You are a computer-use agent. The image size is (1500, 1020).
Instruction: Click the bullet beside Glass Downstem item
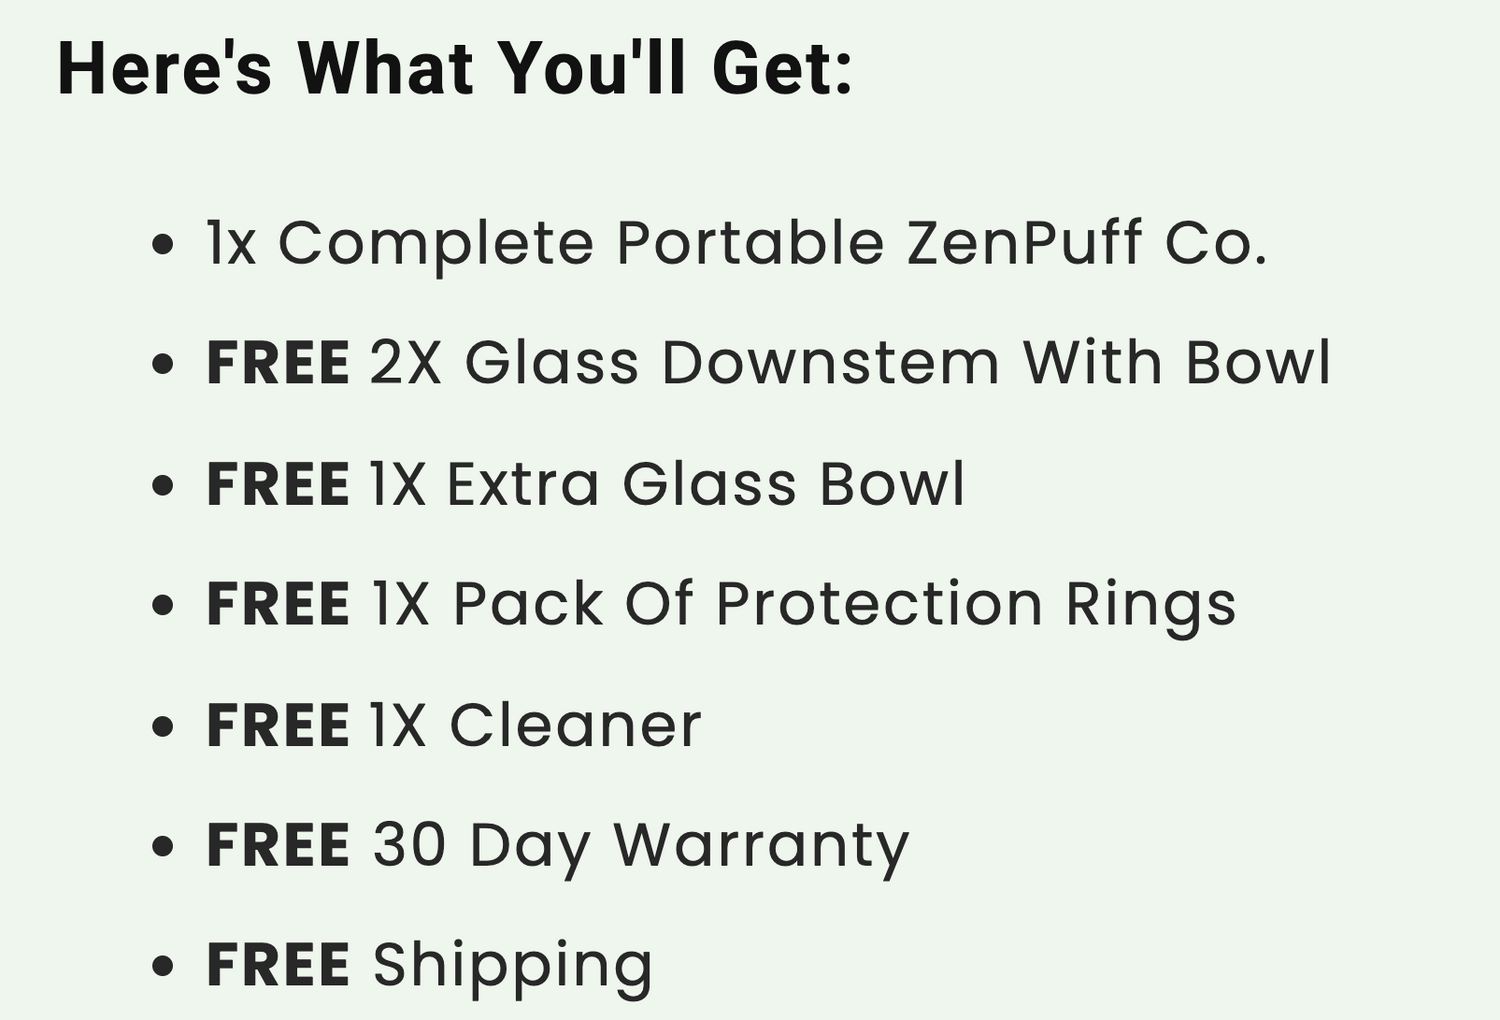(x=163, y=364)
